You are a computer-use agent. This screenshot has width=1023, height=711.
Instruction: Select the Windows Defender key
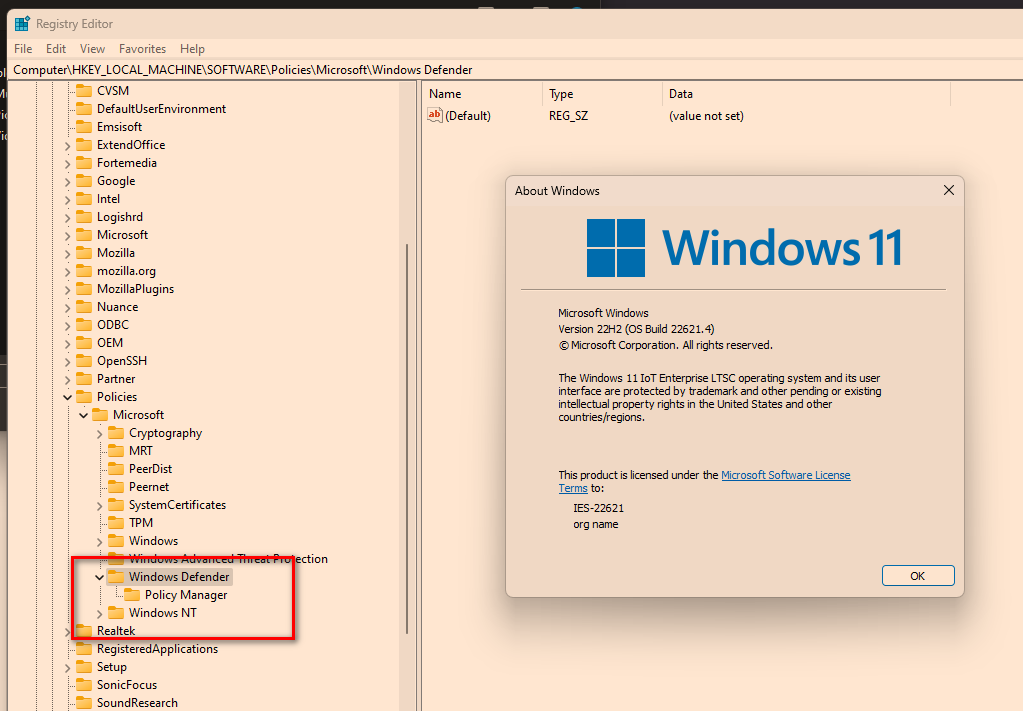click(179, 577)
